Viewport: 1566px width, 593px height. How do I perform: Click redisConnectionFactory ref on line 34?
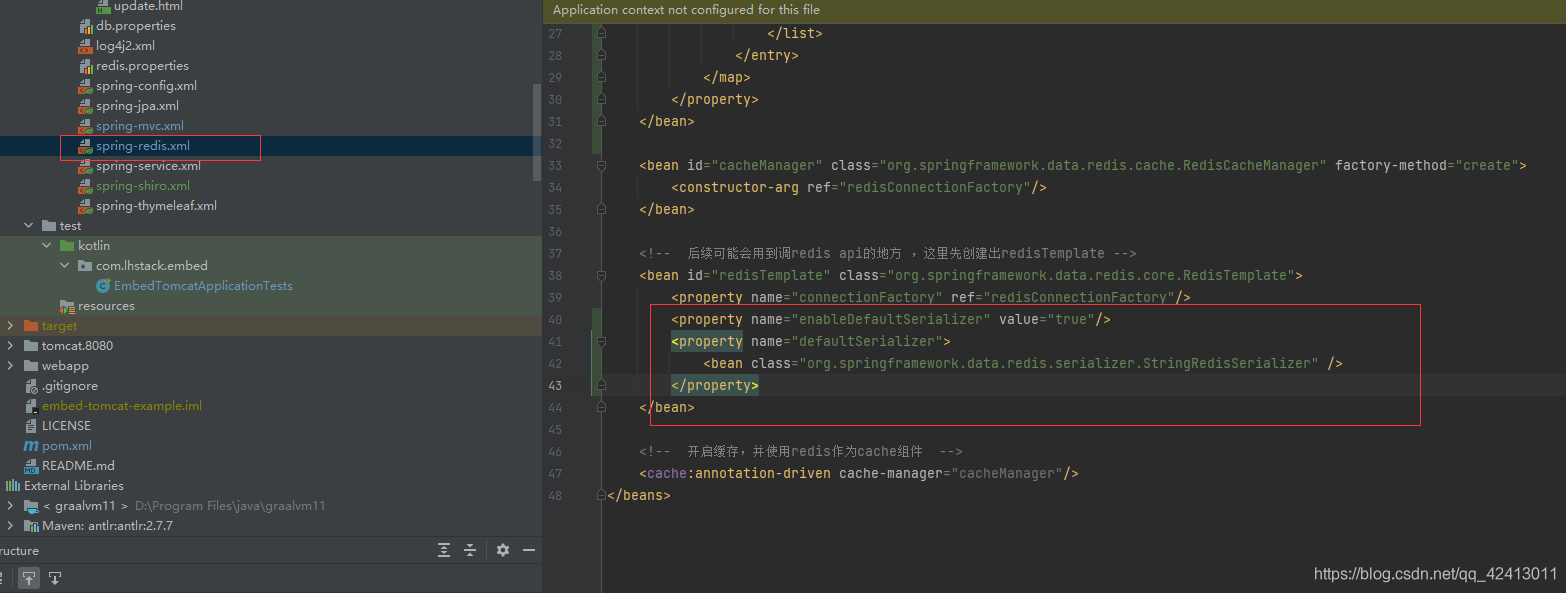pyautogui.click(x=937, y=187)
